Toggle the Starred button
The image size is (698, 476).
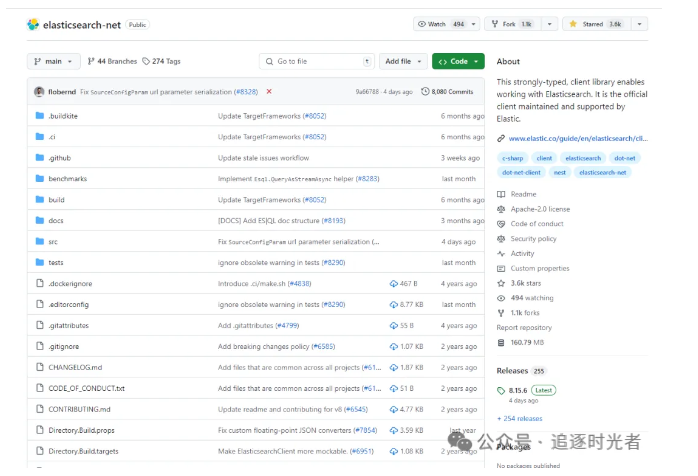(596, 24)
